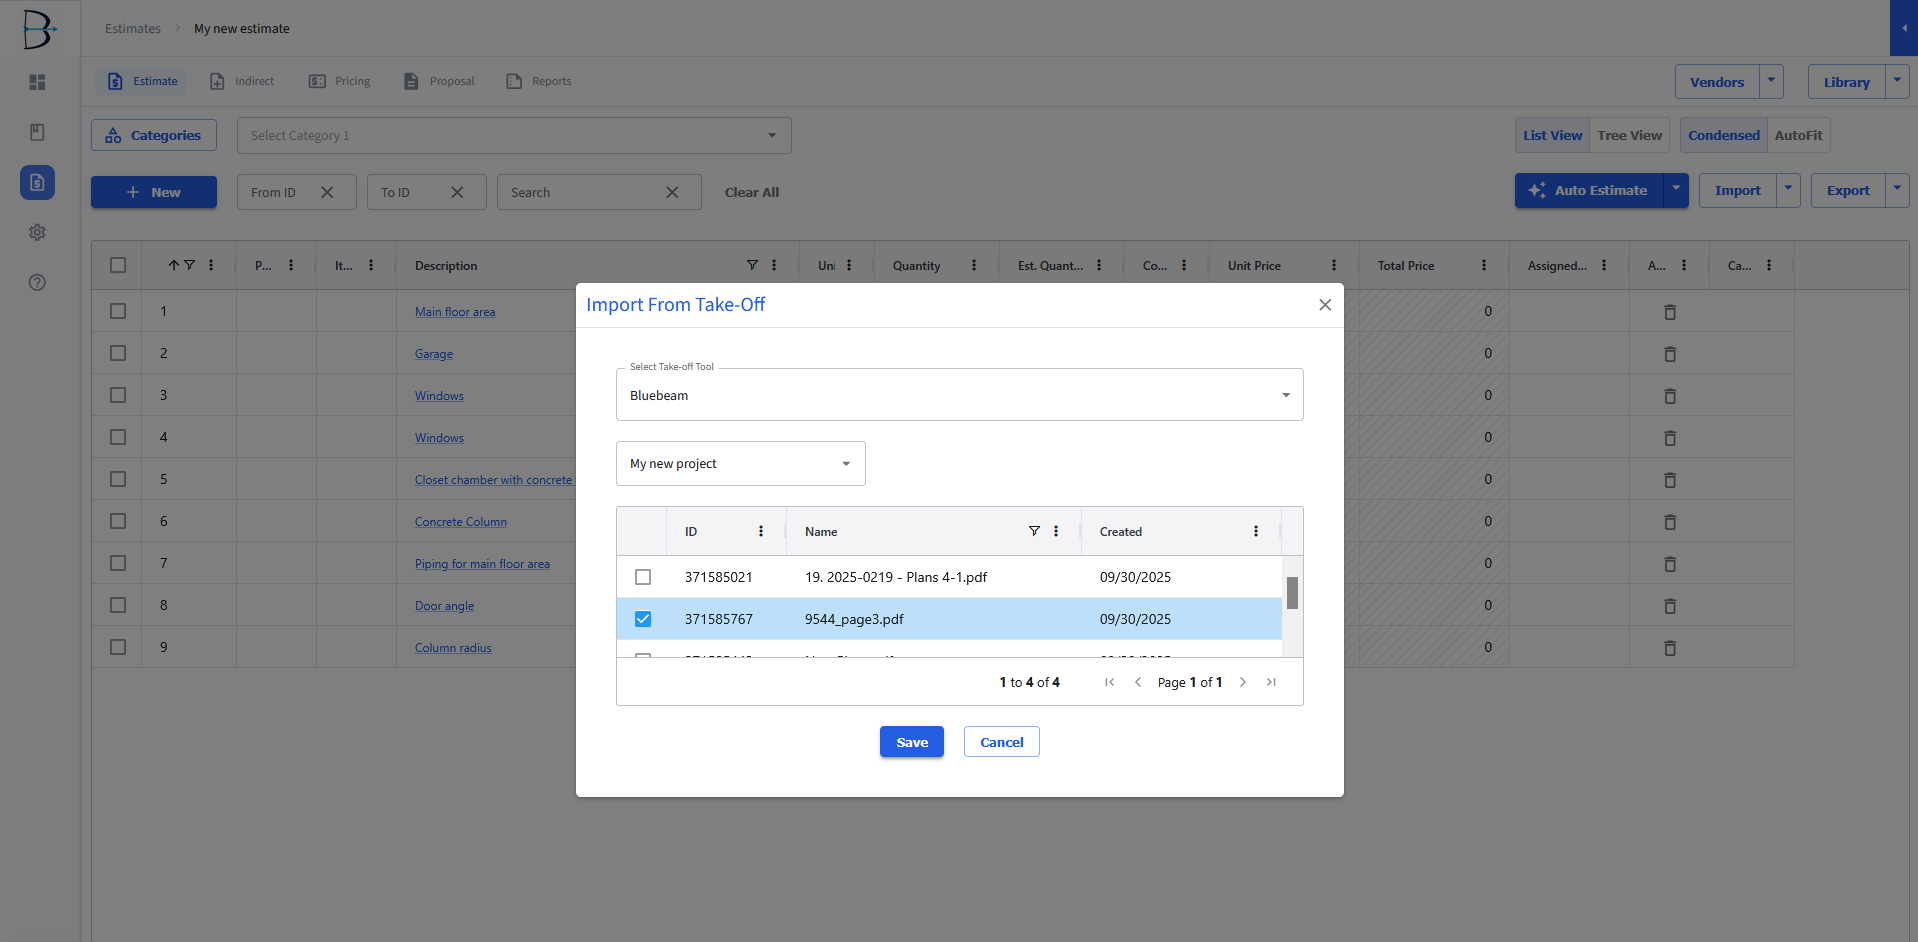This screenshot has width=1918, height=942.
Task: Open the settings gear in sidebar
Action: click(37, 232)
